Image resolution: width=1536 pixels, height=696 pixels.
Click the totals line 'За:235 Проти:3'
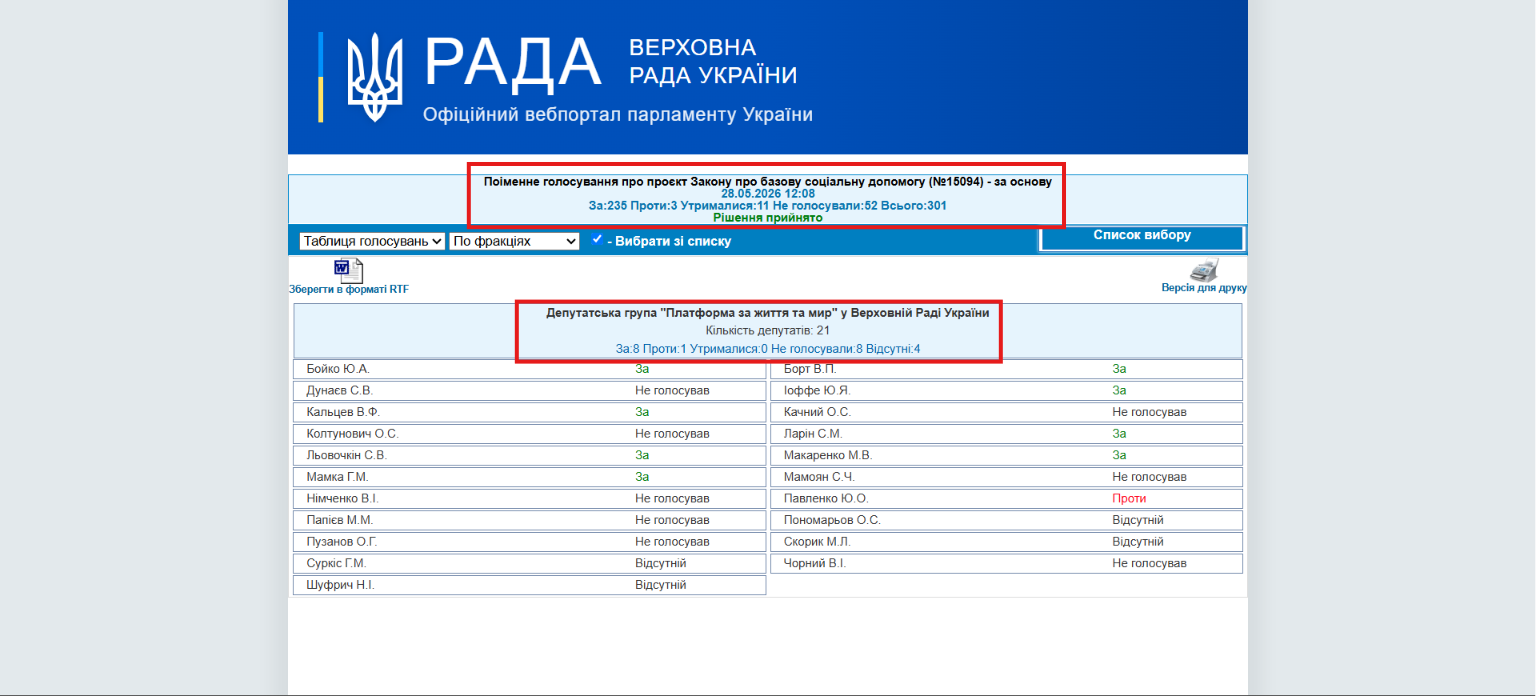(x=768, y=206)
